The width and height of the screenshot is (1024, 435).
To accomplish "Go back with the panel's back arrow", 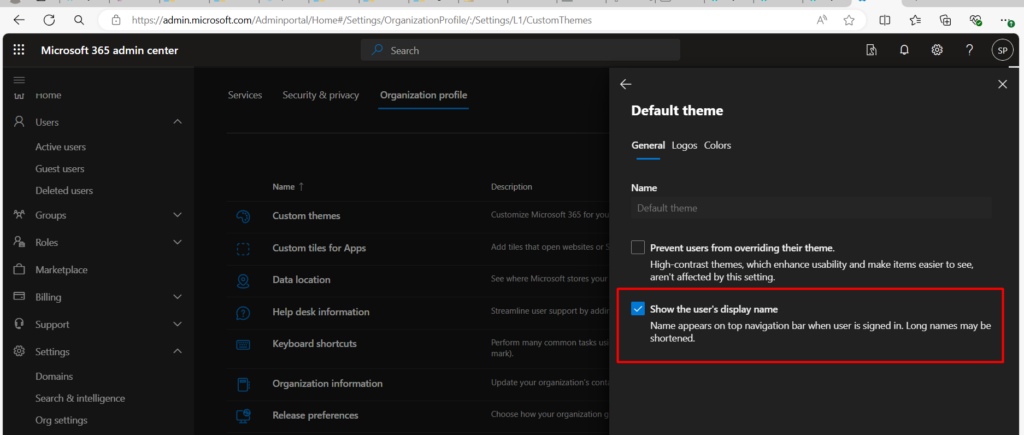I will [626, 84].
